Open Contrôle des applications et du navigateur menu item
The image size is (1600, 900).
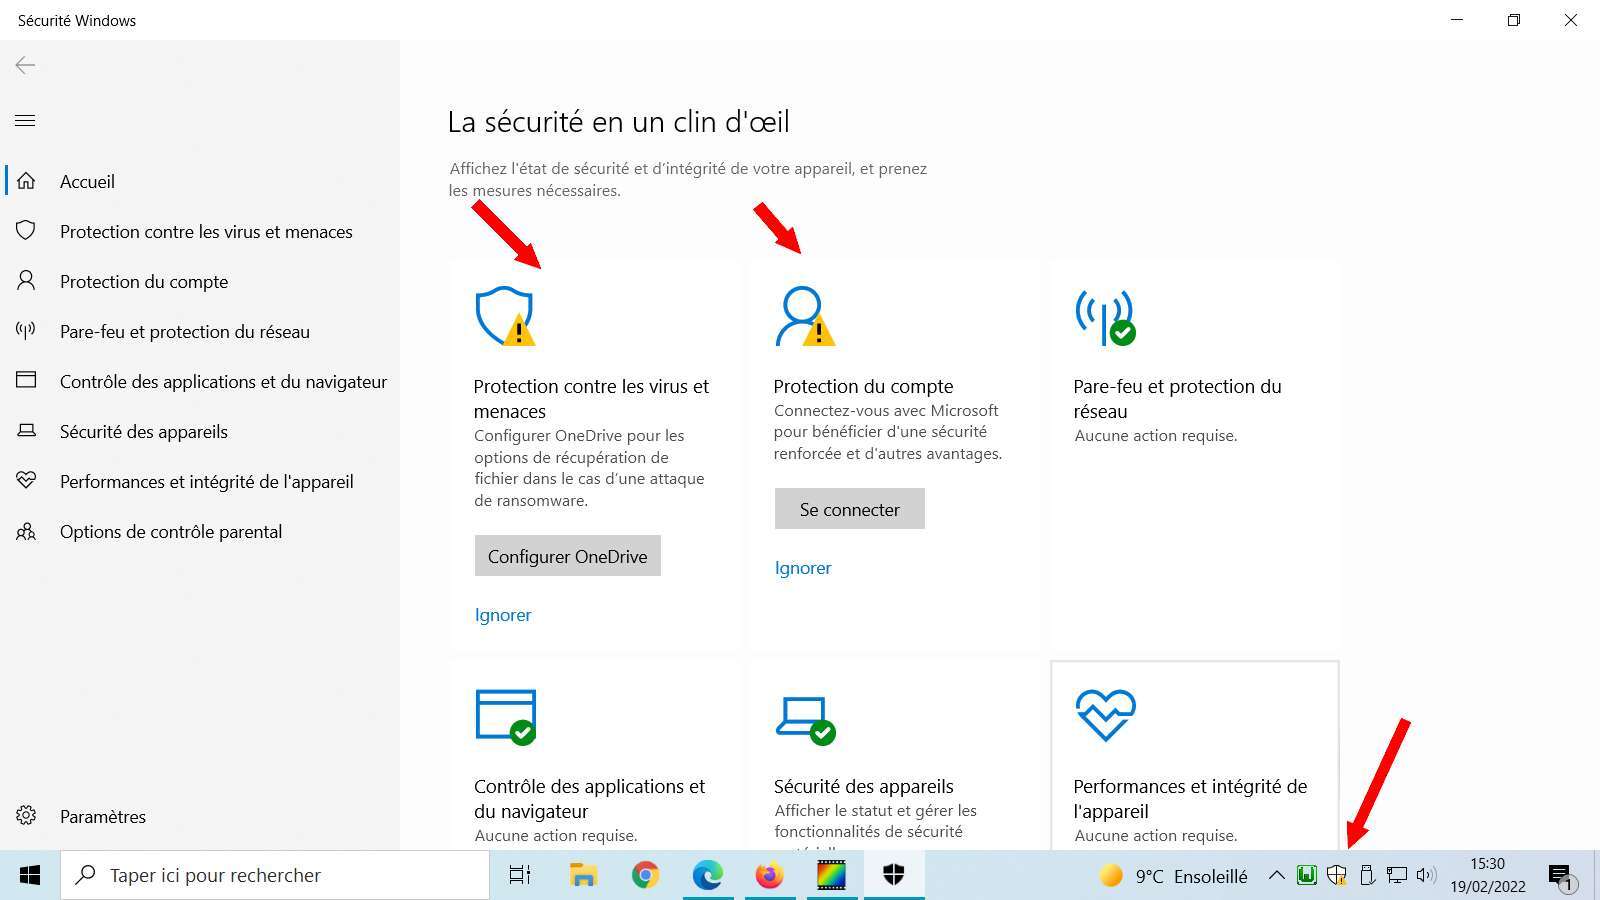[x=223, y=381]
